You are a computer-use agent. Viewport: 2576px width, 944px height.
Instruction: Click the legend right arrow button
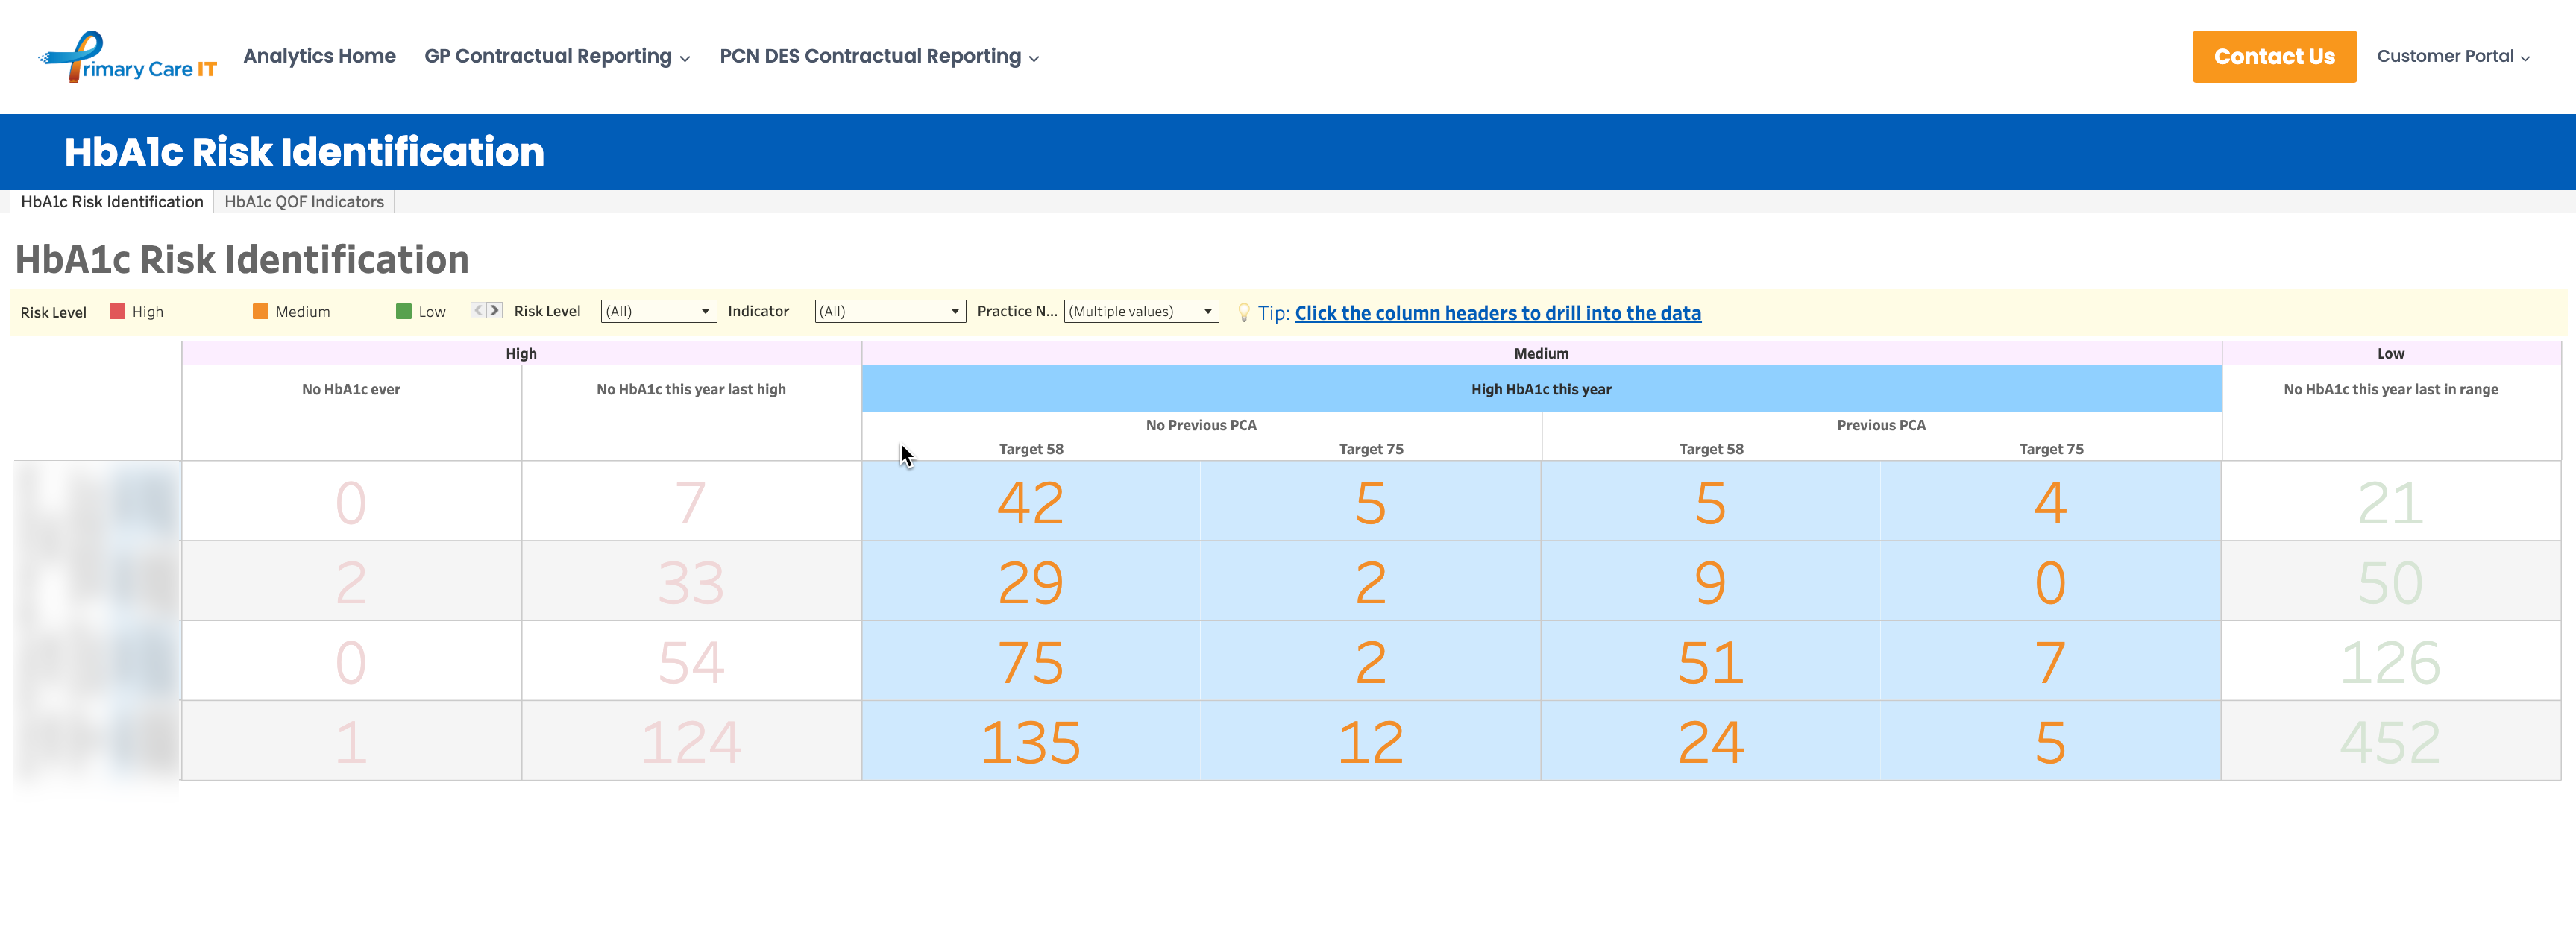pos(494,311)
